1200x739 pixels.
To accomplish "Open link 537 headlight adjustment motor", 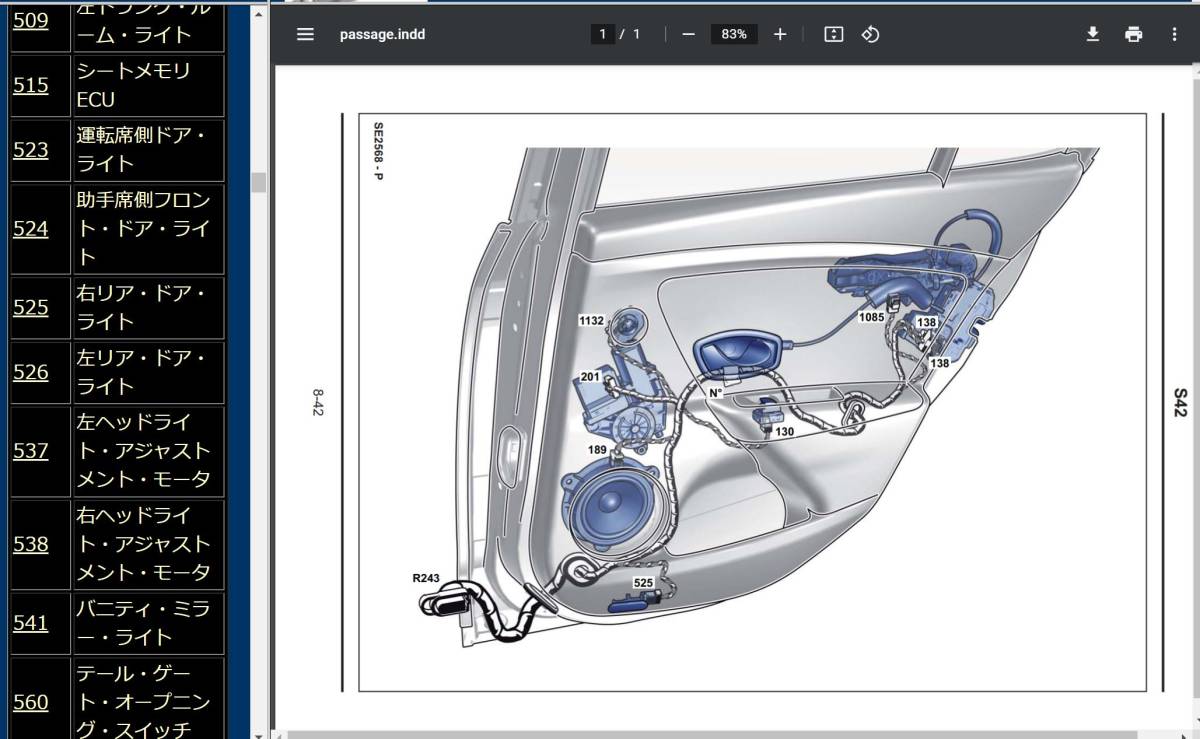I will (30, 451).
